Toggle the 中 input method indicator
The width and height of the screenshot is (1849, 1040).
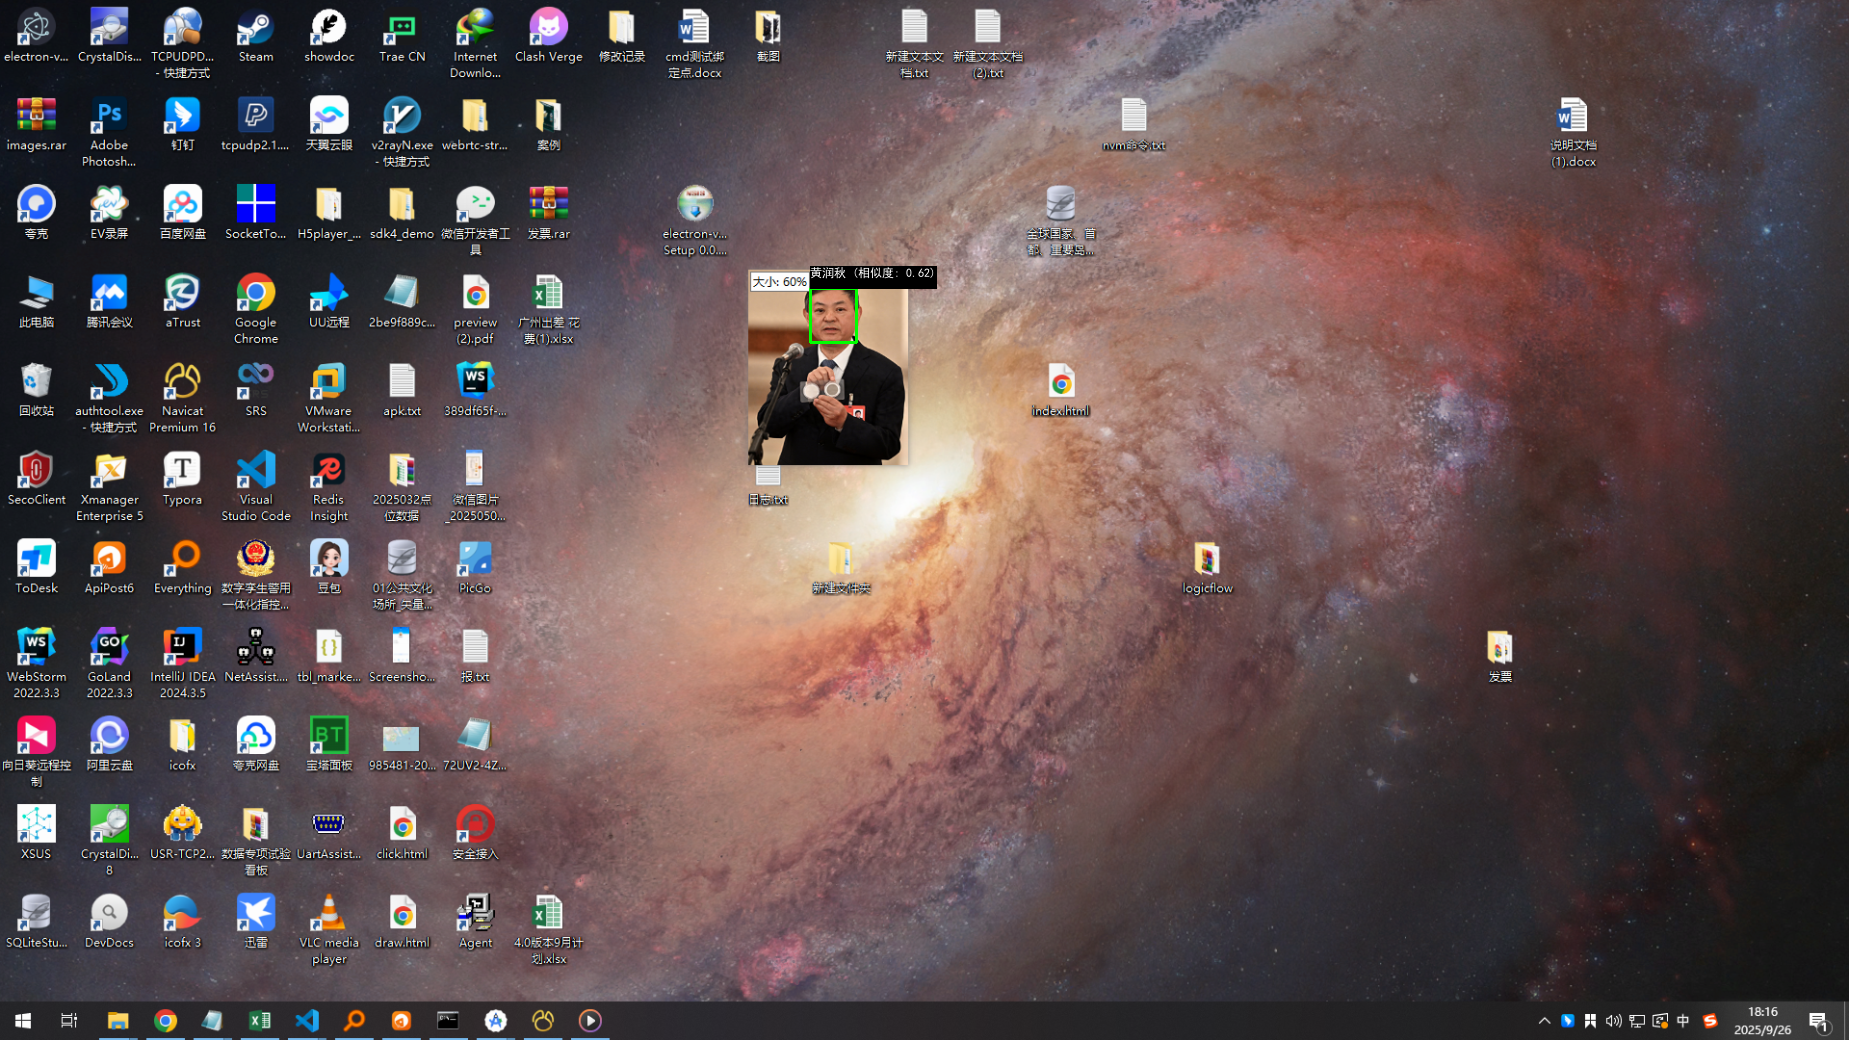click(1683, 1020)
